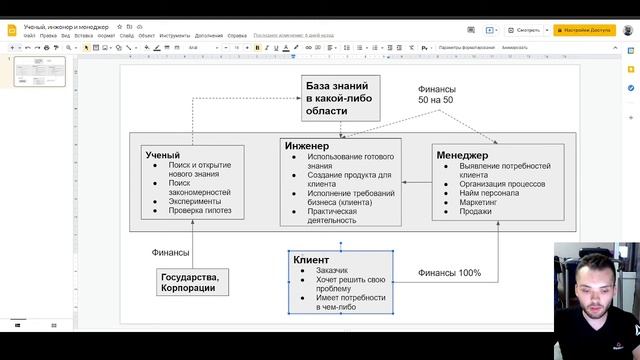Open the highlight color marker
Image resolution: width=640 pixels, height=360 pixels.
296,48
